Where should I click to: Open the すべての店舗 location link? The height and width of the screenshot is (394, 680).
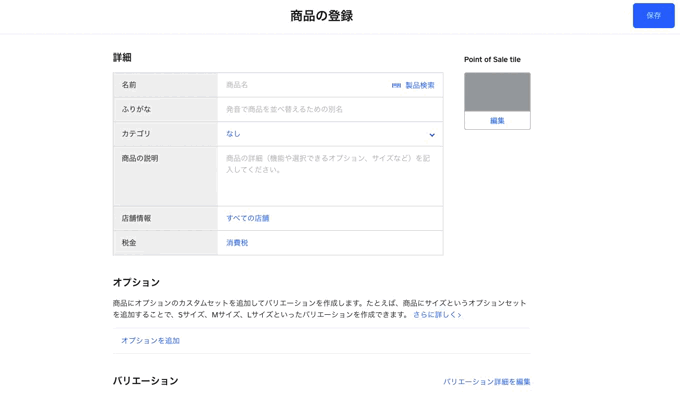[x=248, y=218]
